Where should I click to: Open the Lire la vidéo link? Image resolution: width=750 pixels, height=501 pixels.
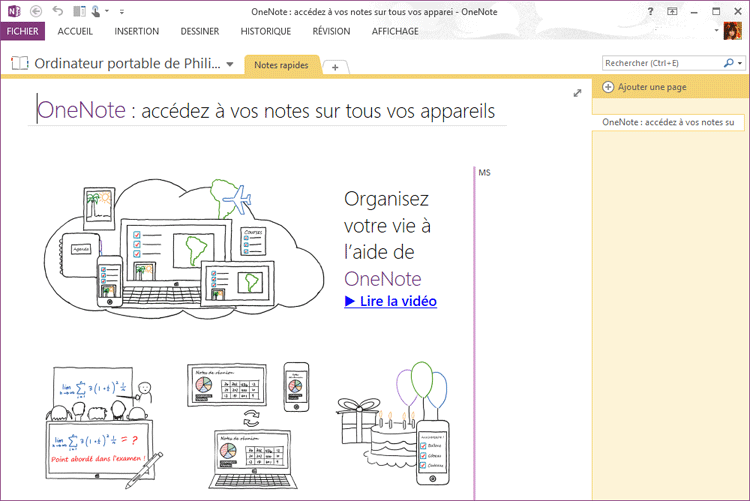(390, 300)
